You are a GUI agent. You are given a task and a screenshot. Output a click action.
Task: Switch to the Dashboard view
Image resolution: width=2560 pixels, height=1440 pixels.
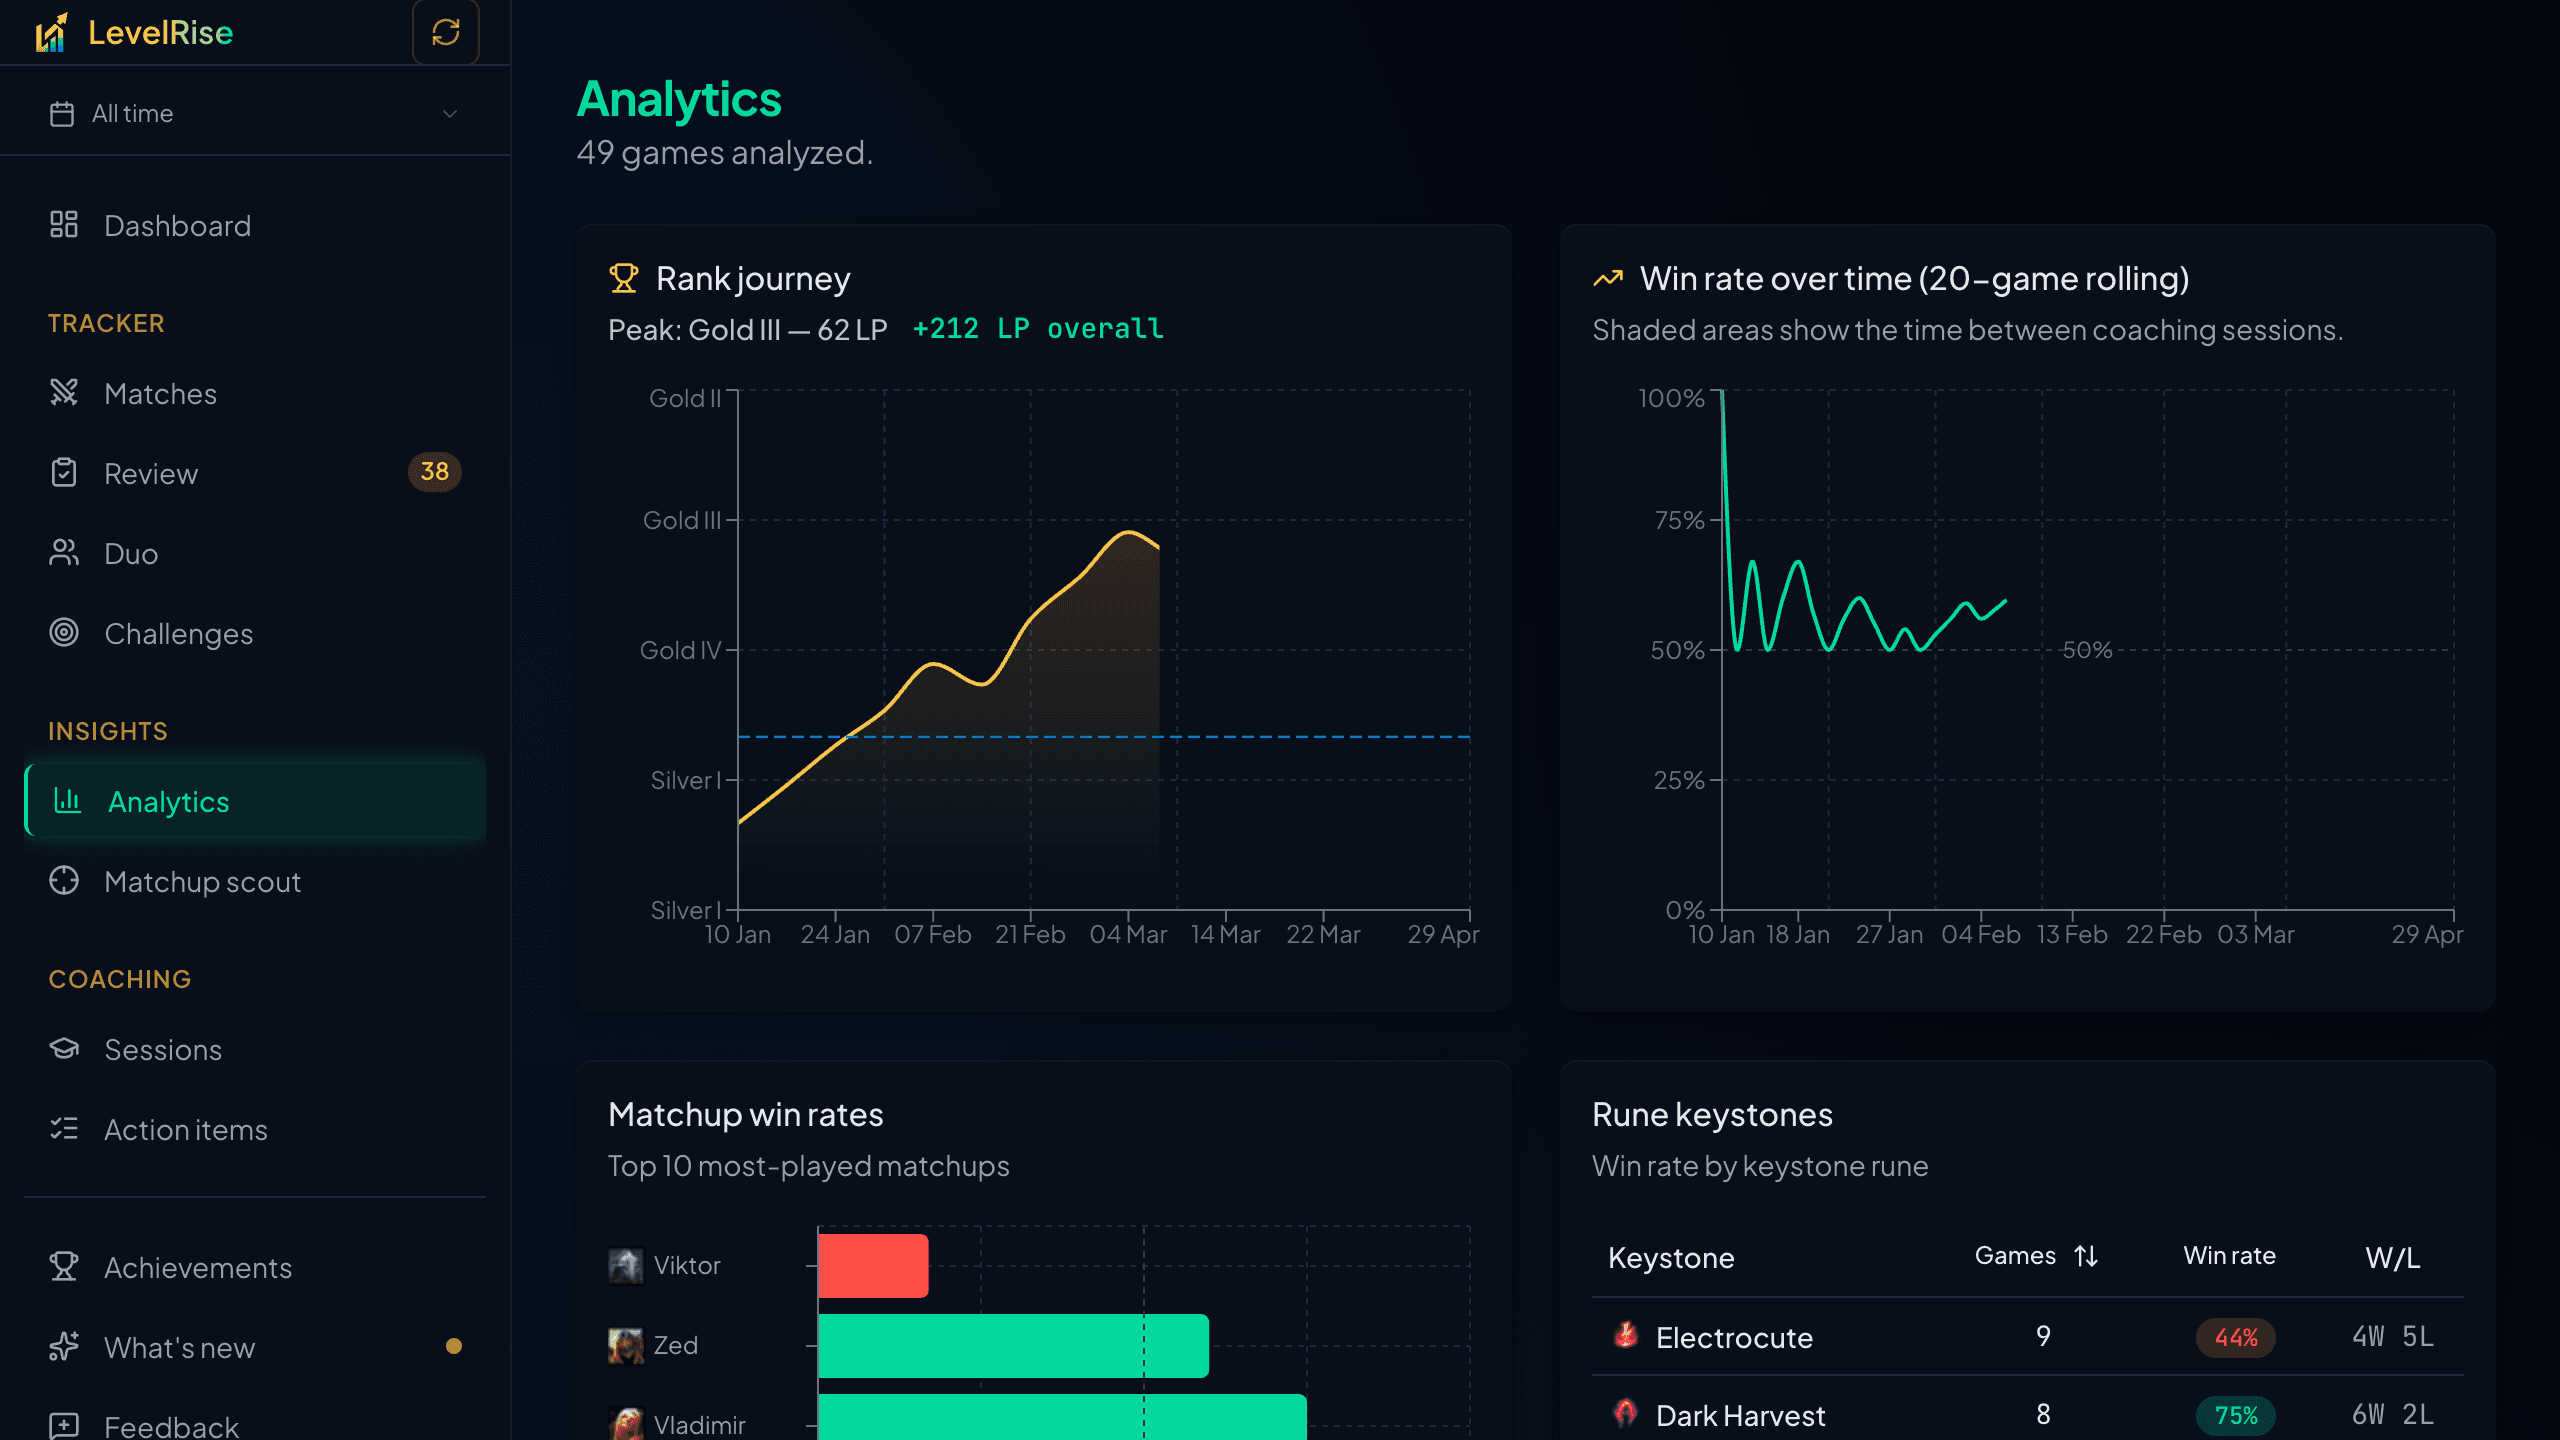(177, 225)
